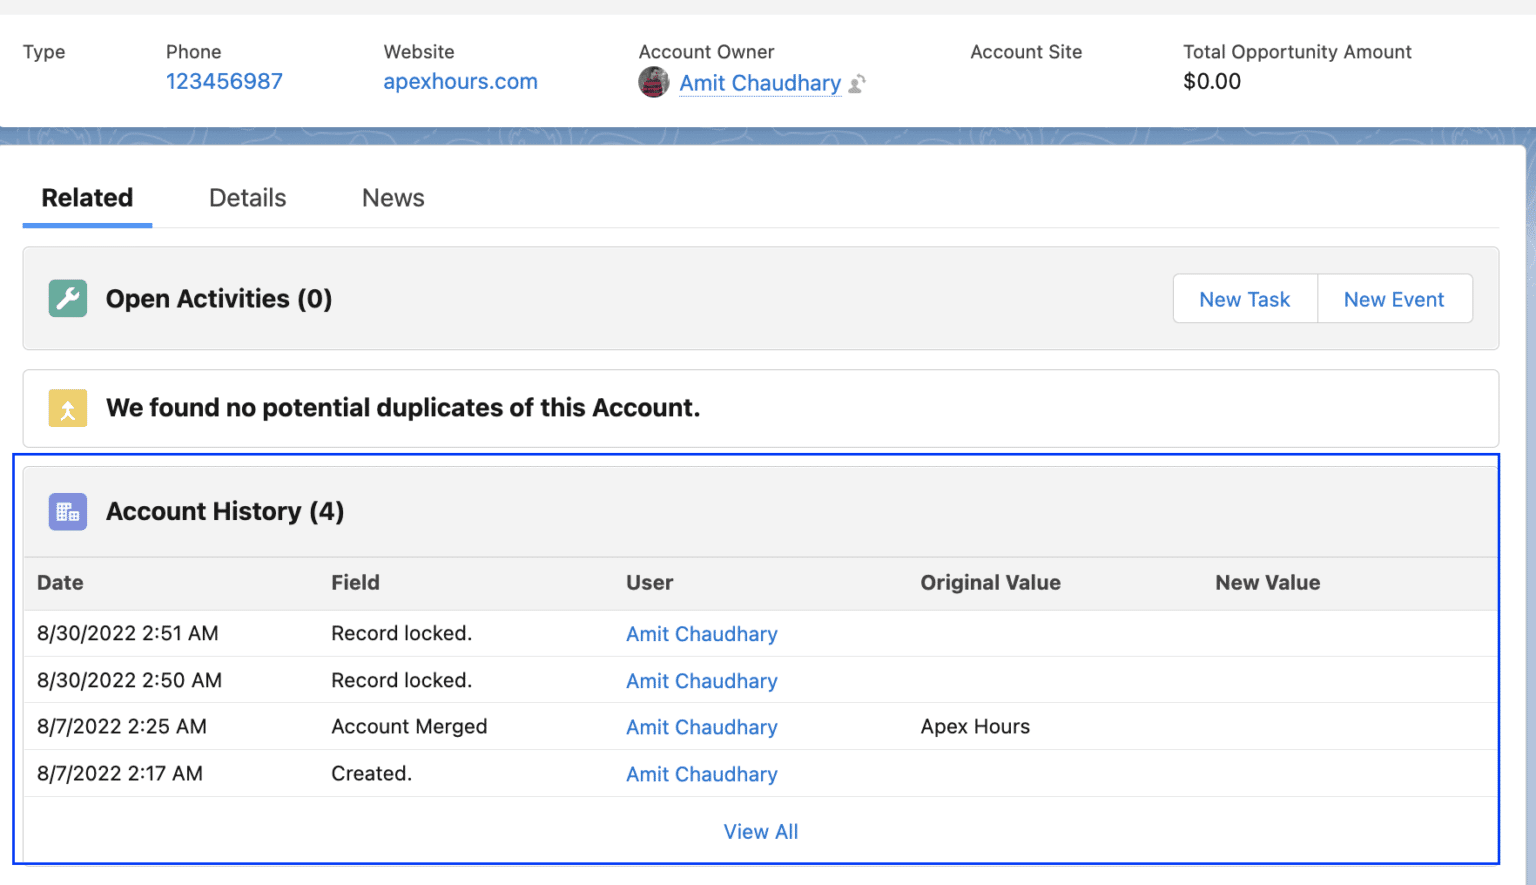
Task: Open the apexhours.com website link
Action: click(x=460, y=82)
